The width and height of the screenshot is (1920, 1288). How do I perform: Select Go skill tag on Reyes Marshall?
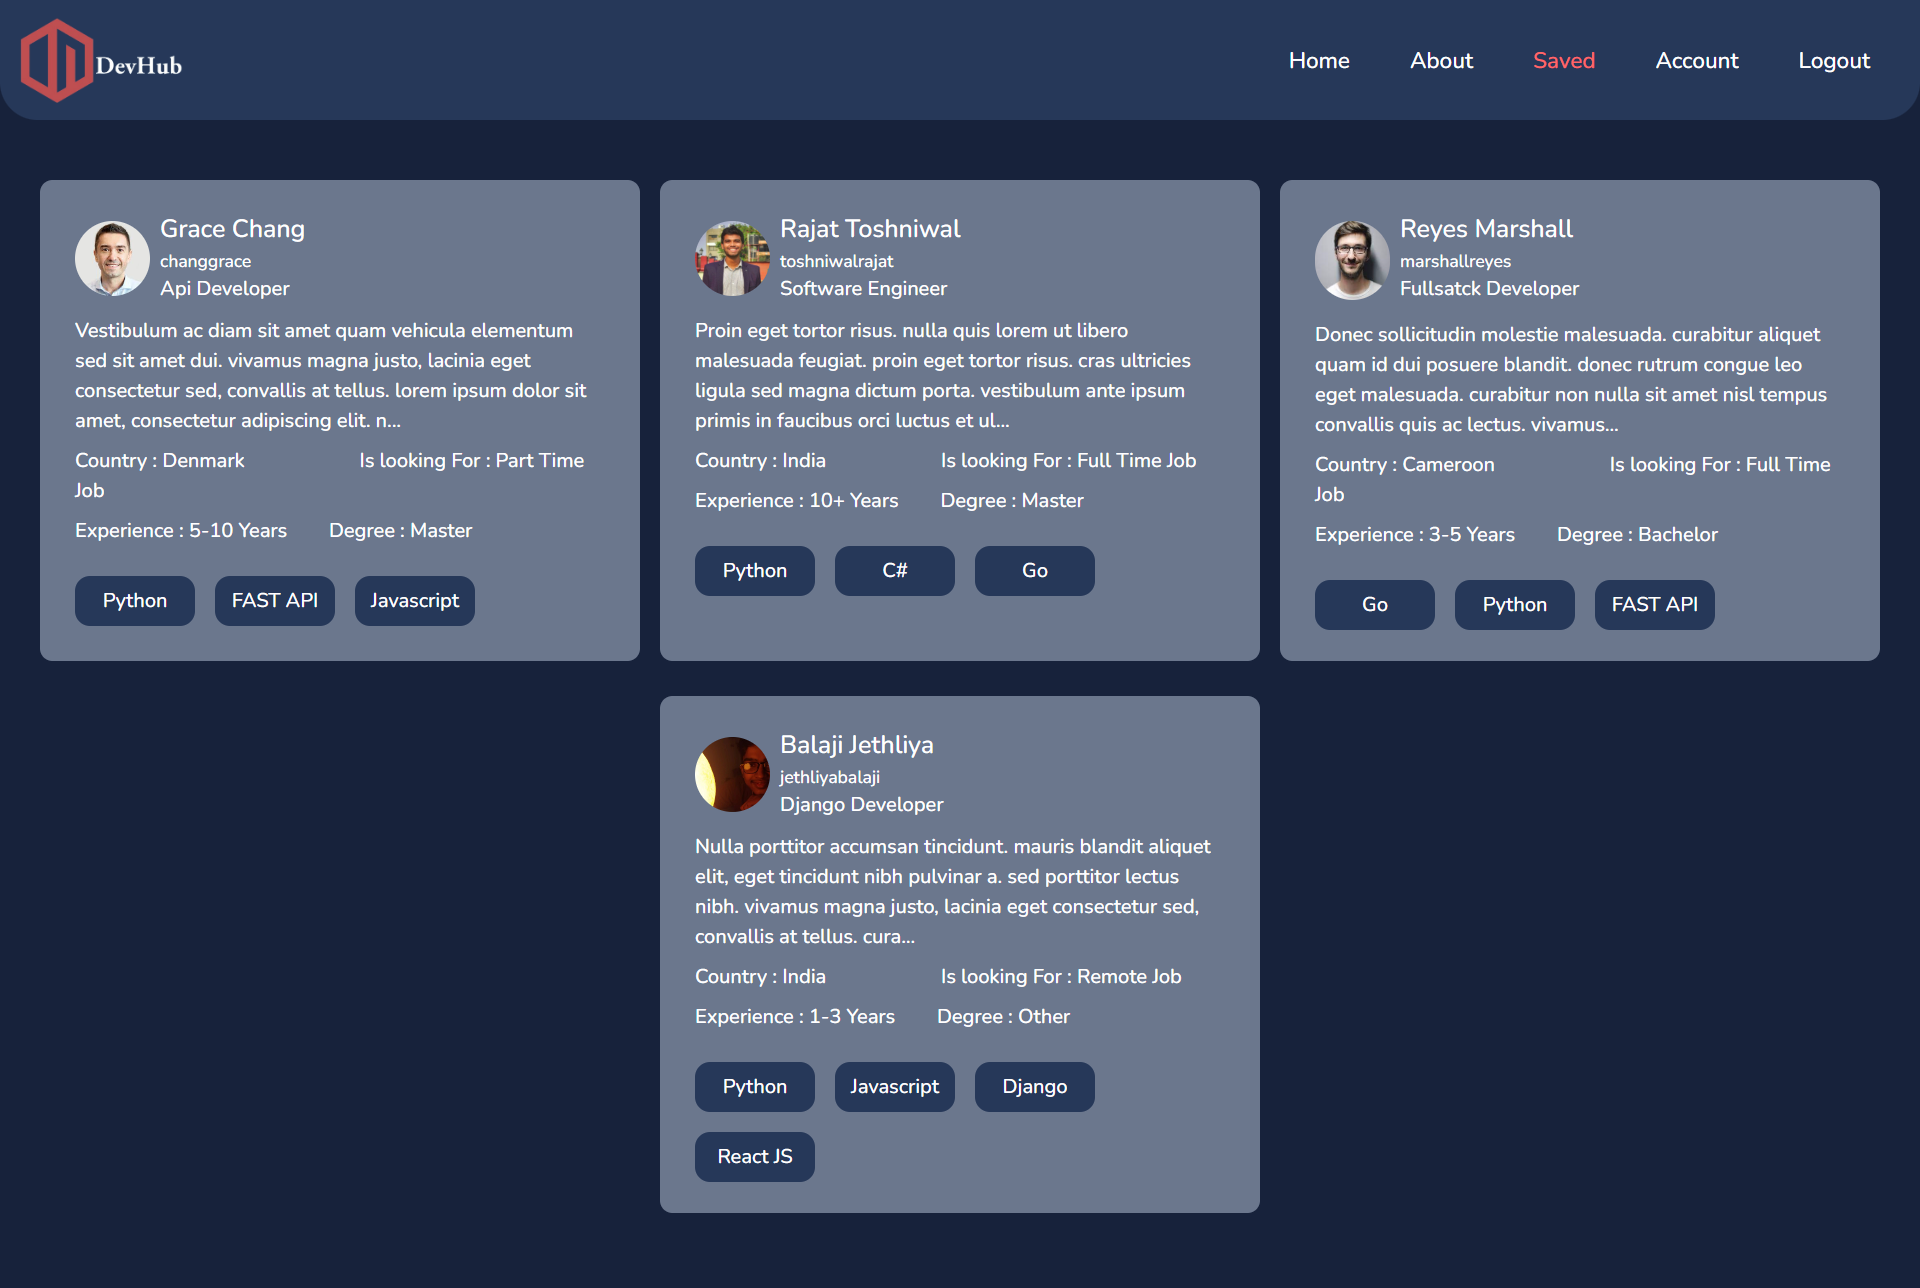1374,604
